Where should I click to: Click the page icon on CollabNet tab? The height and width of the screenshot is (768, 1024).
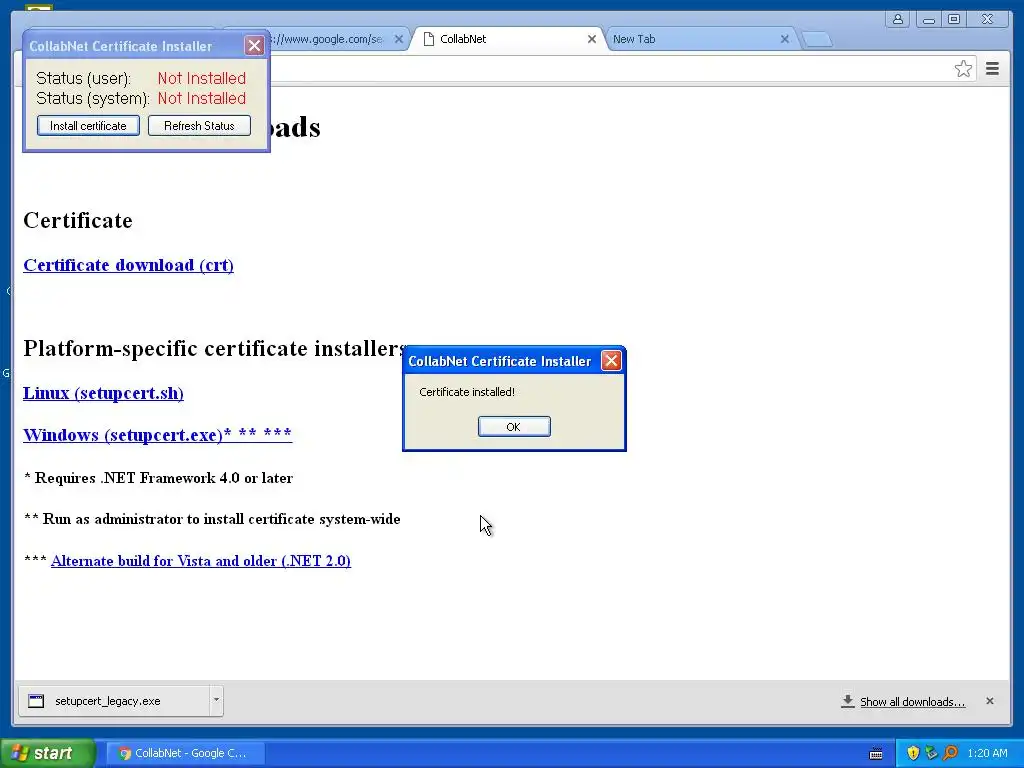pyautogui.click(x=428, y=39)
